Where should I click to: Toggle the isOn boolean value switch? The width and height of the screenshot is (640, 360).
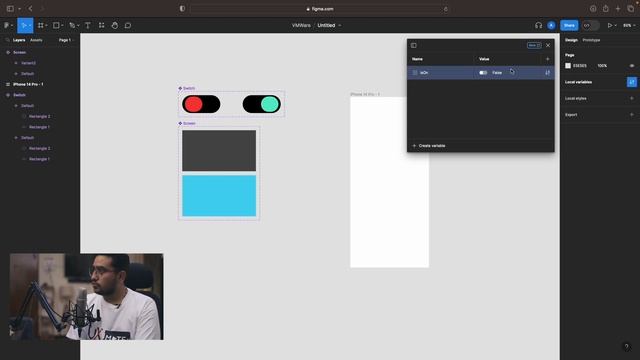click(483, 73)
